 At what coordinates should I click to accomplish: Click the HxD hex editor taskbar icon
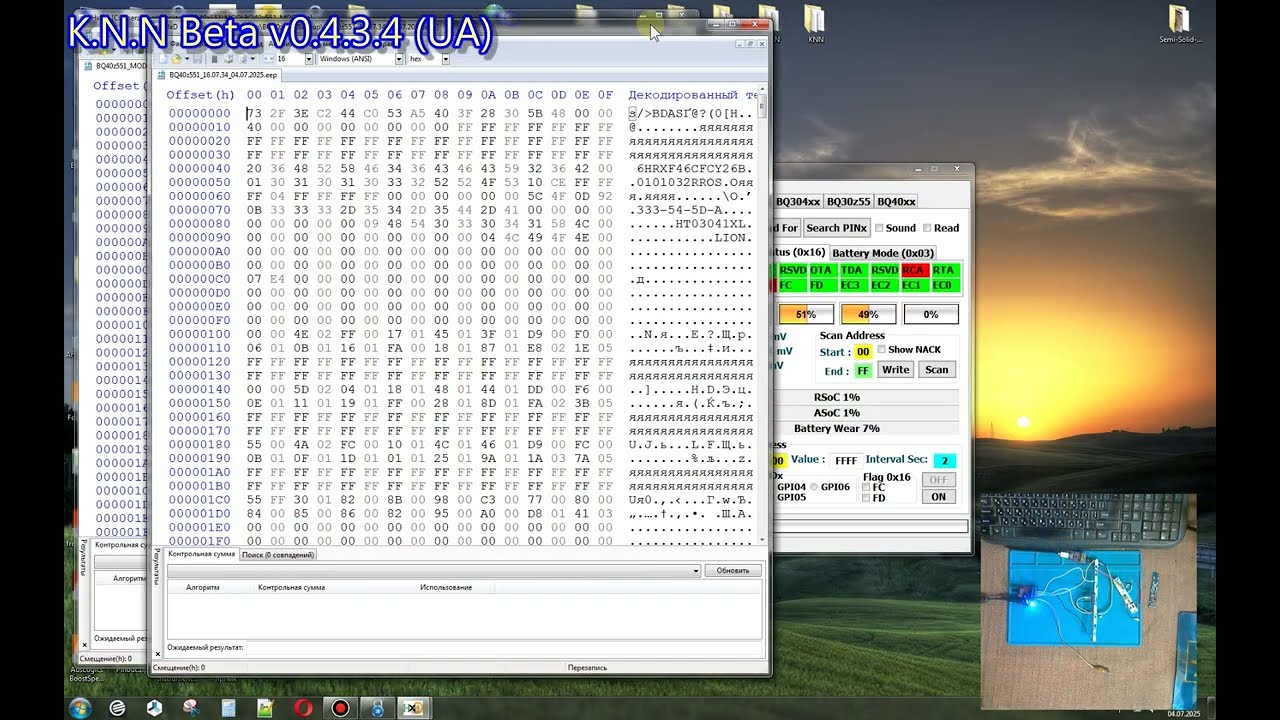coord(413,708)
